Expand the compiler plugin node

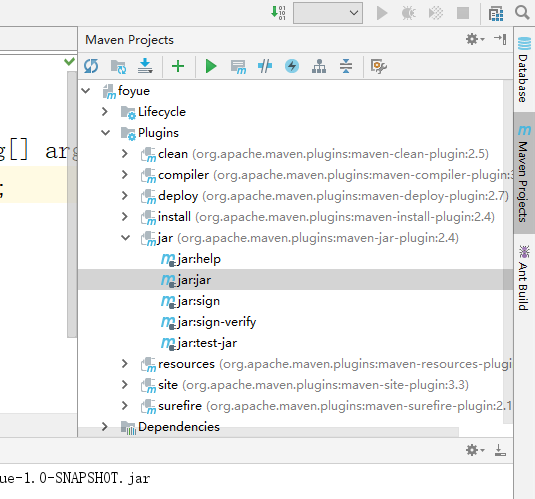coord(125,175)
